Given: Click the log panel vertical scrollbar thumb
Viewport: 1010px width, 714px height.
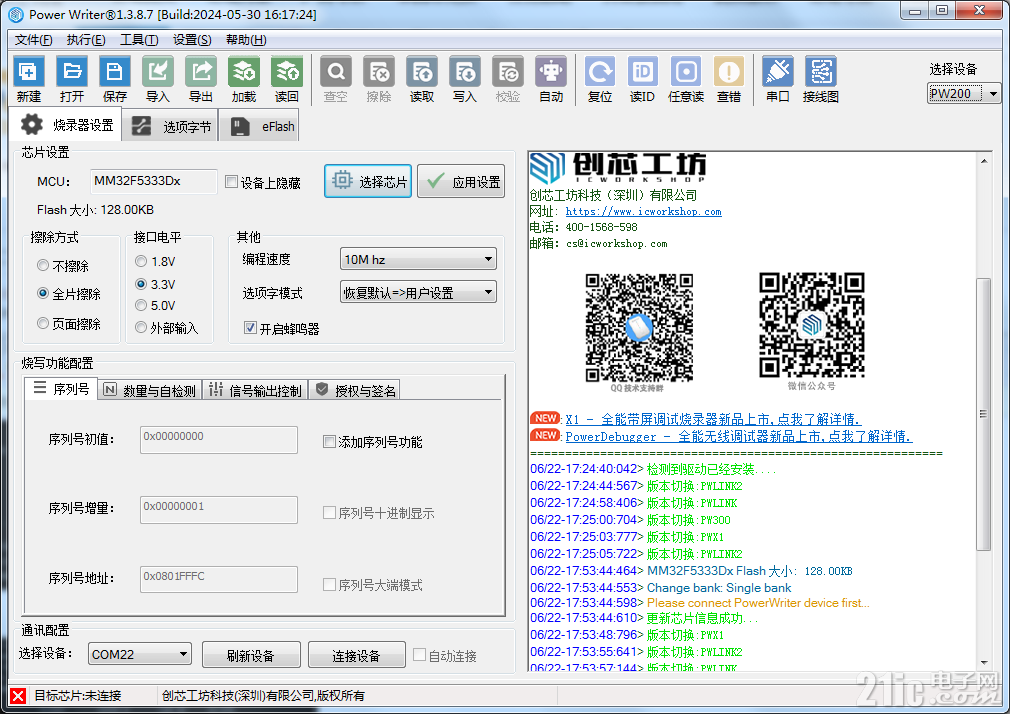Looking at the screenshot, I should tap(983, 414).
